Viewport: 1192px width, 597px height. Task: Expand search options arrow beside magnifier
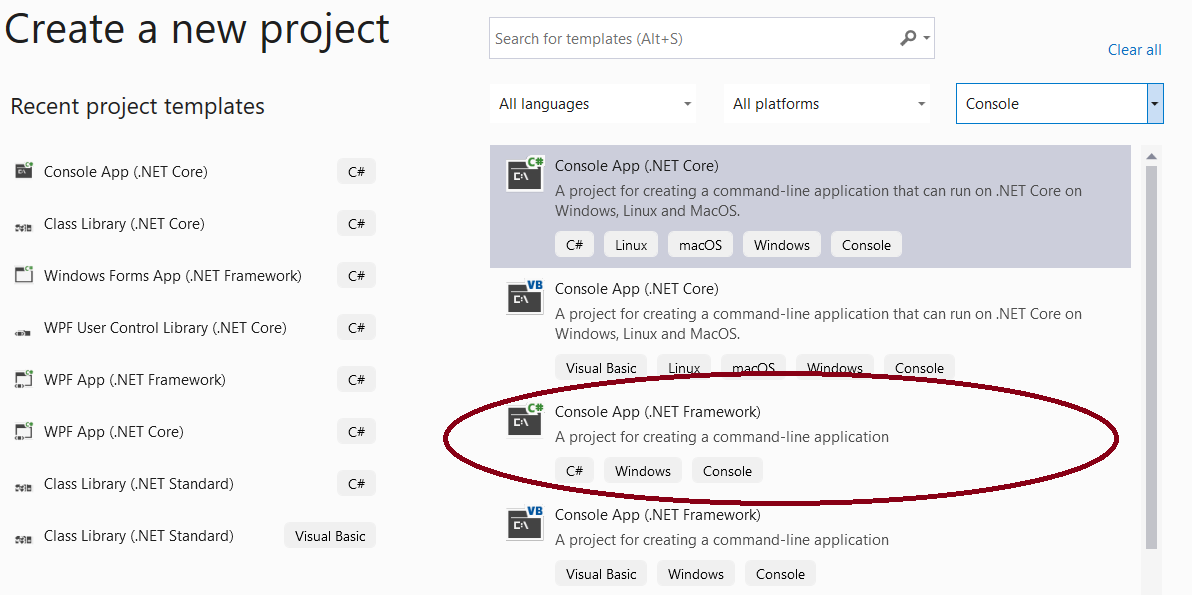click(x=926, y=38)
